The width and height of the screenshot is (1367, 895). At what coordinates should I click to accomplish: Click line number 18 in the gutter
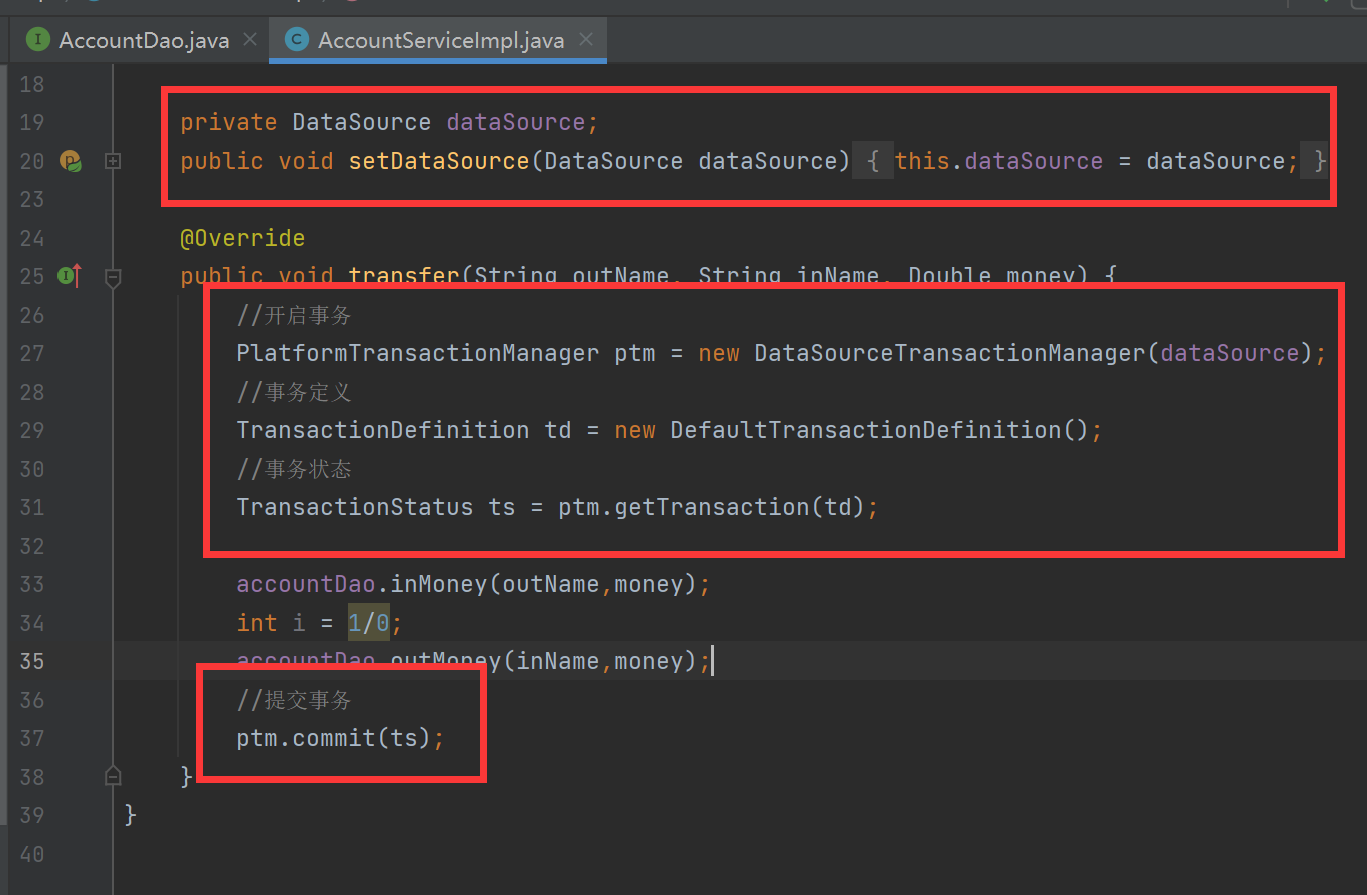[x=32, y=84]
